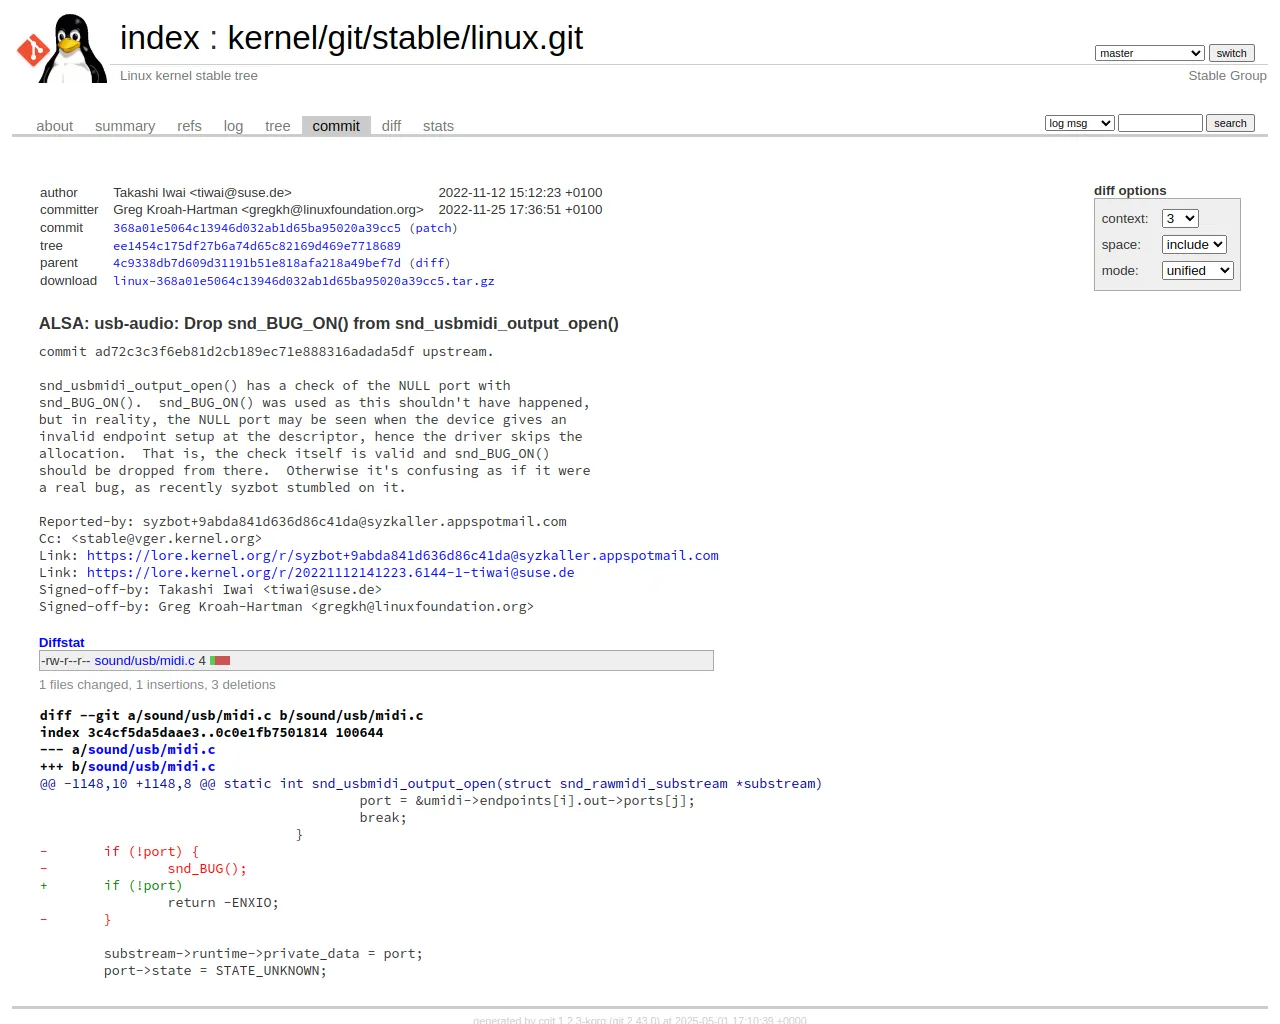Focus the log search text field
Screen dimensions: 1280x1024
(1160, 123)
